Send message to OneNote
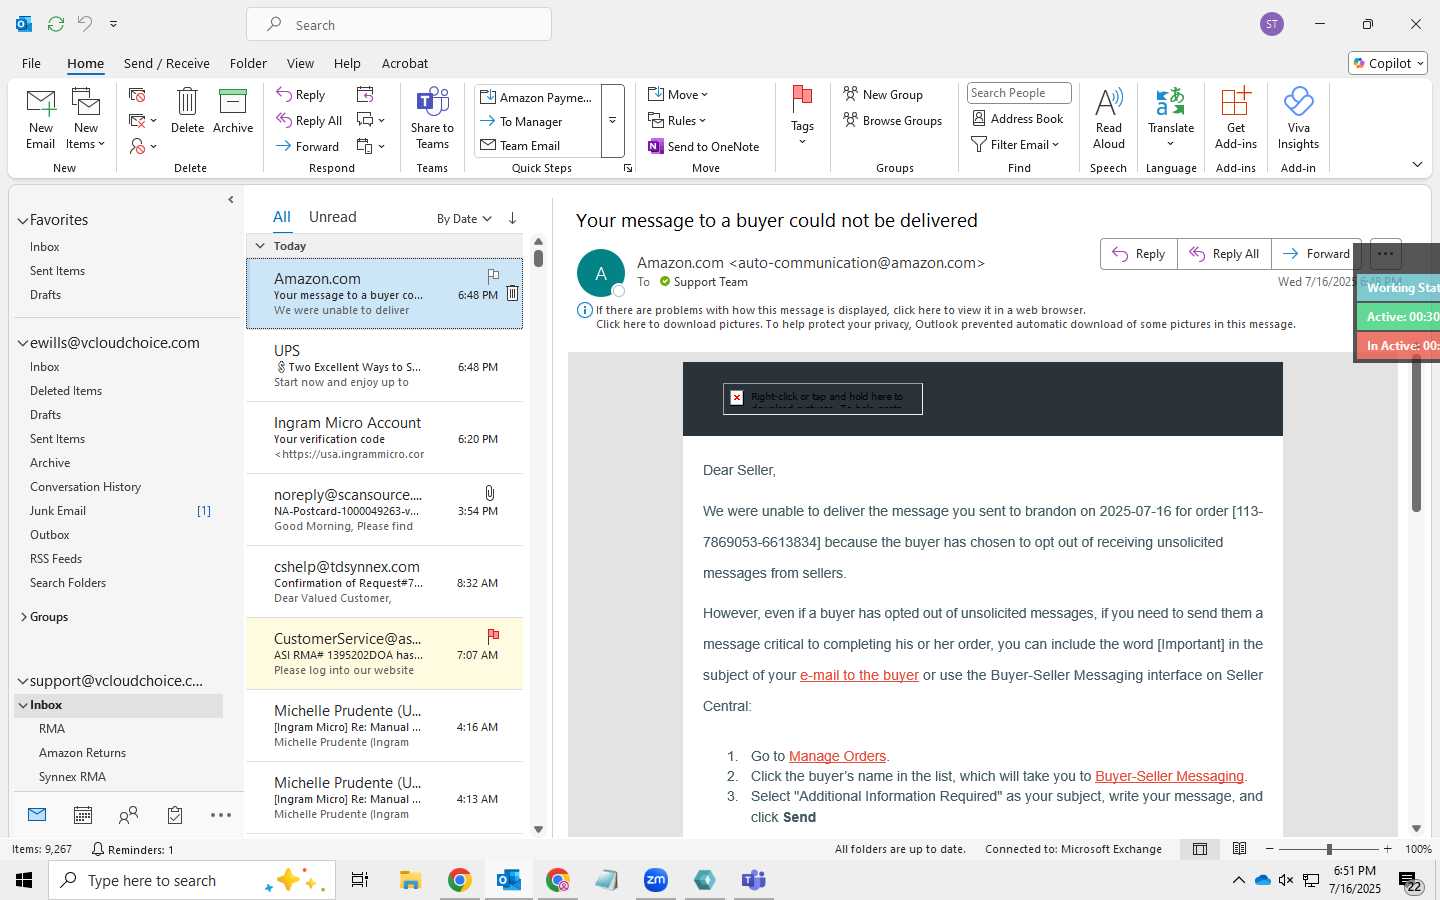1440x900 pixels. point(704,146)
